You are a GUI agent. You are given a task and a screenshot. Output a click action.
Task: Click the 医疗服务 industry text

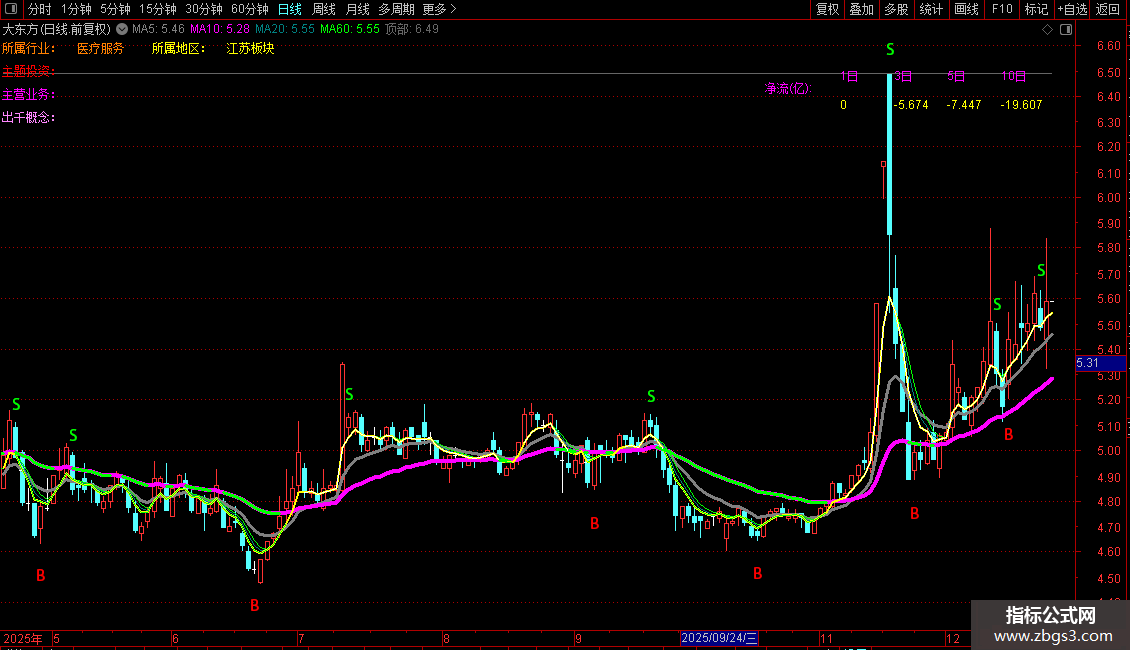[100, 48]
